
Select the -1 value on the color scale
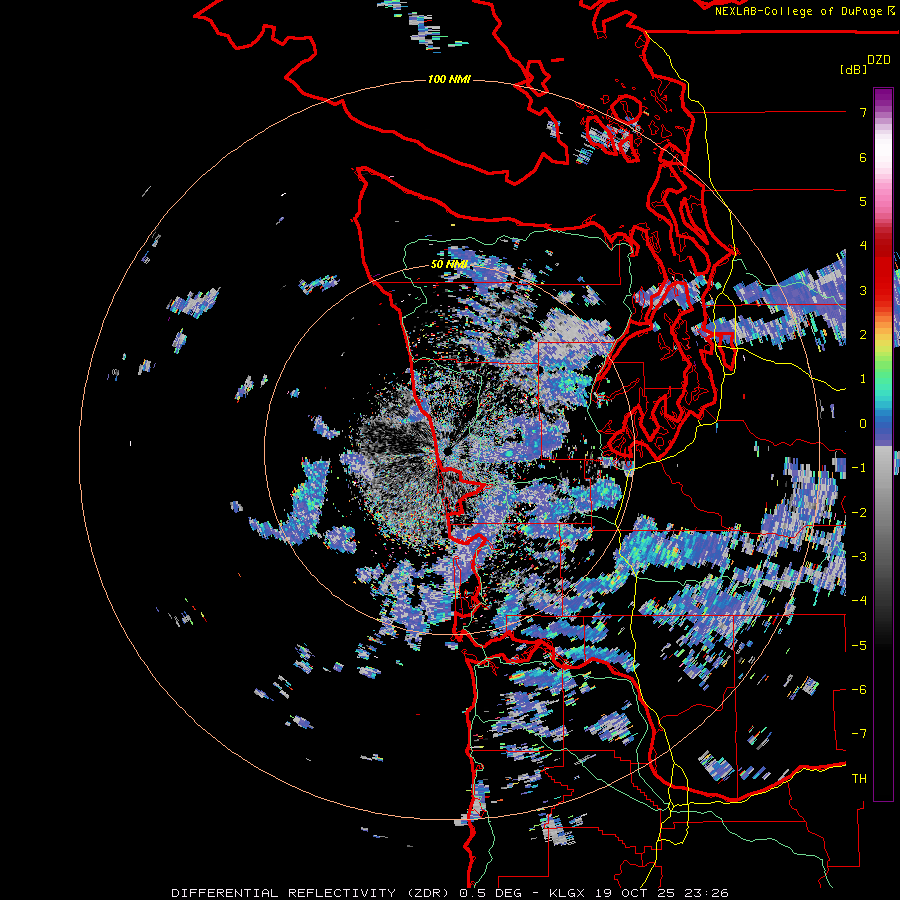pyautogui.click(x=859, y=468)
